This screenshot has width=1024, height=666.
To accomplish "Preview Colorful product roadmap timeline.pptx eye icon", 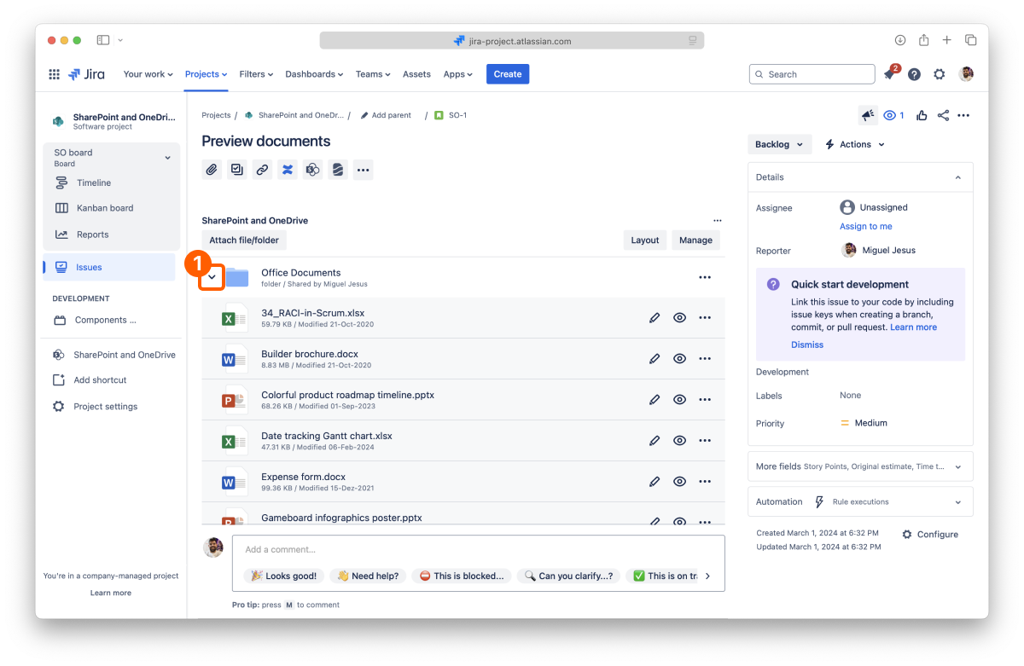I will coord(679,399).
